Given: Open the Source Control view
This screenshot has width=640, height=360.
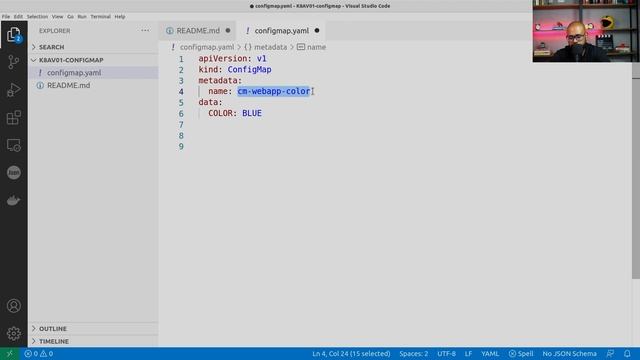Looking at the screenshot, I should tap(13, 62).
